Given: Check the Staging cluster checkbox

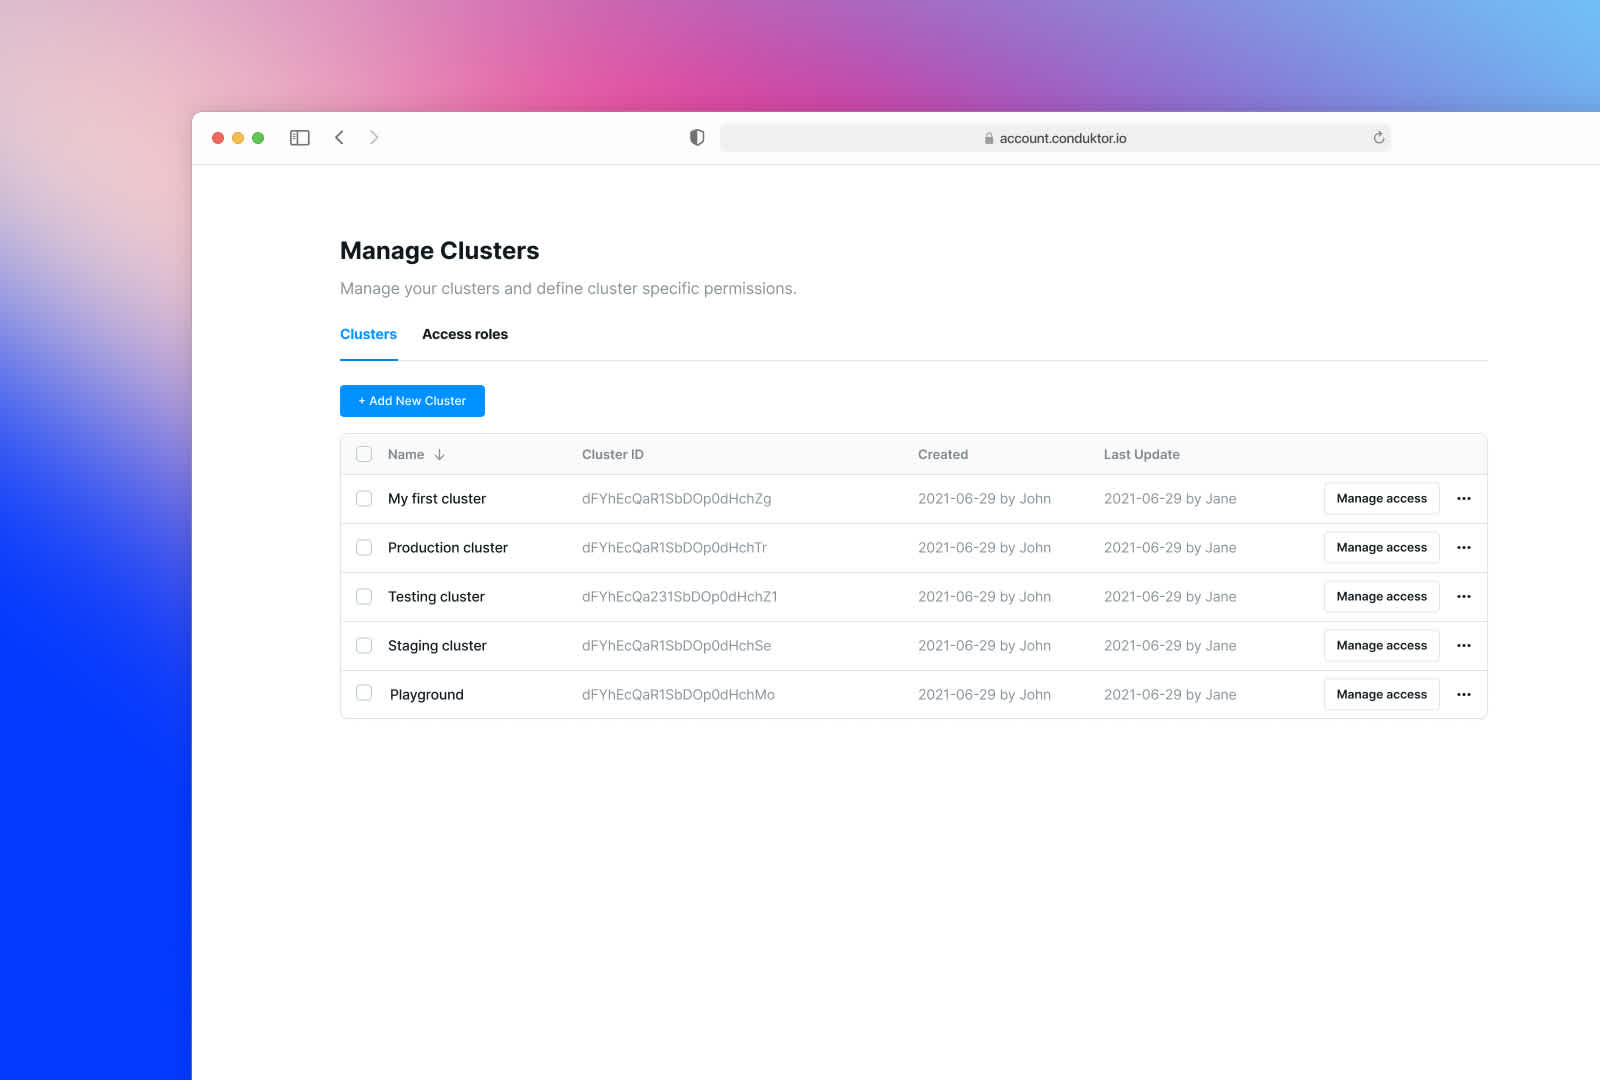Looking at the screenshot, I should tap(364, 645).
